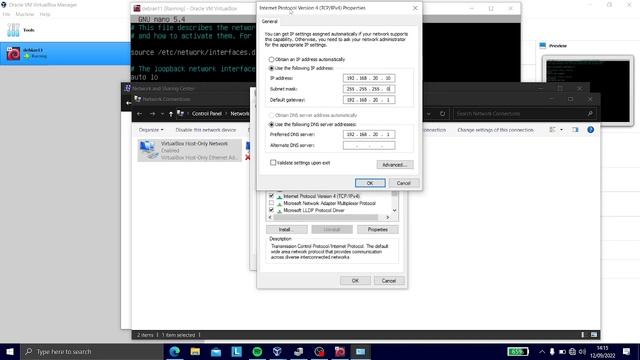Image resolution: width=640 pixels, height=360 pixels.
Task: Open Microsoft Edge from taskbar
Action: (175, 351)
